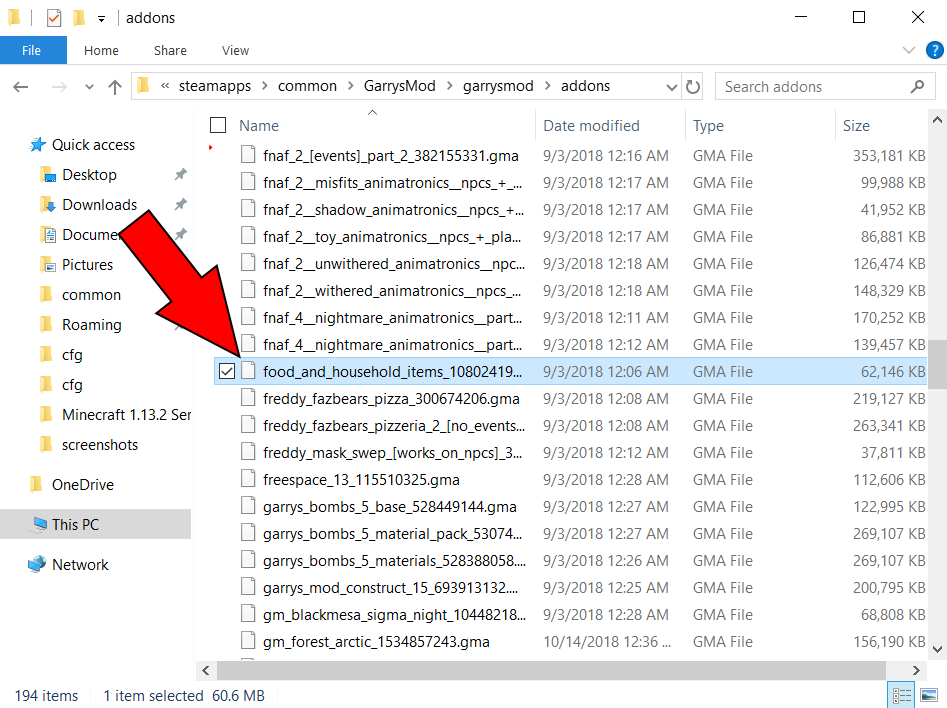Click garrys_bombs_5_base file icon
The height and width of the screenshot is (708, 947).
[x=248, y=506]
